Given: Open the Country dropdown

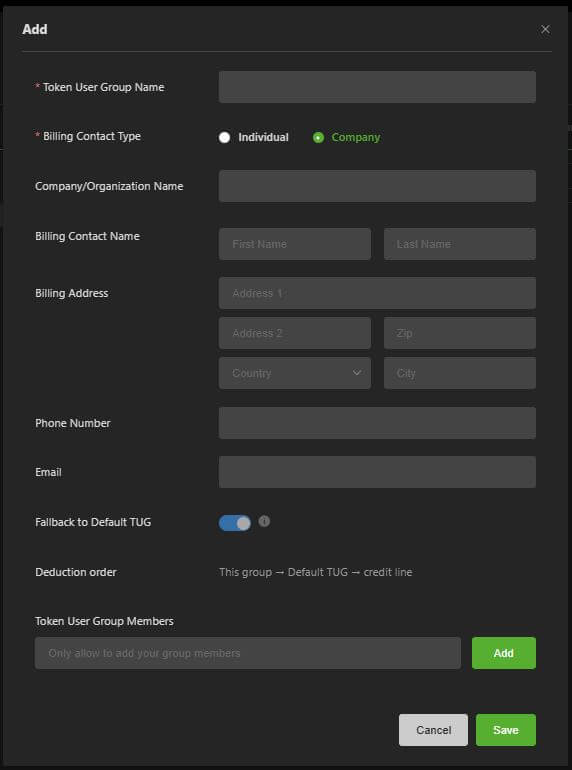Looking at the screenshot, I should click(x=295, y=373).
